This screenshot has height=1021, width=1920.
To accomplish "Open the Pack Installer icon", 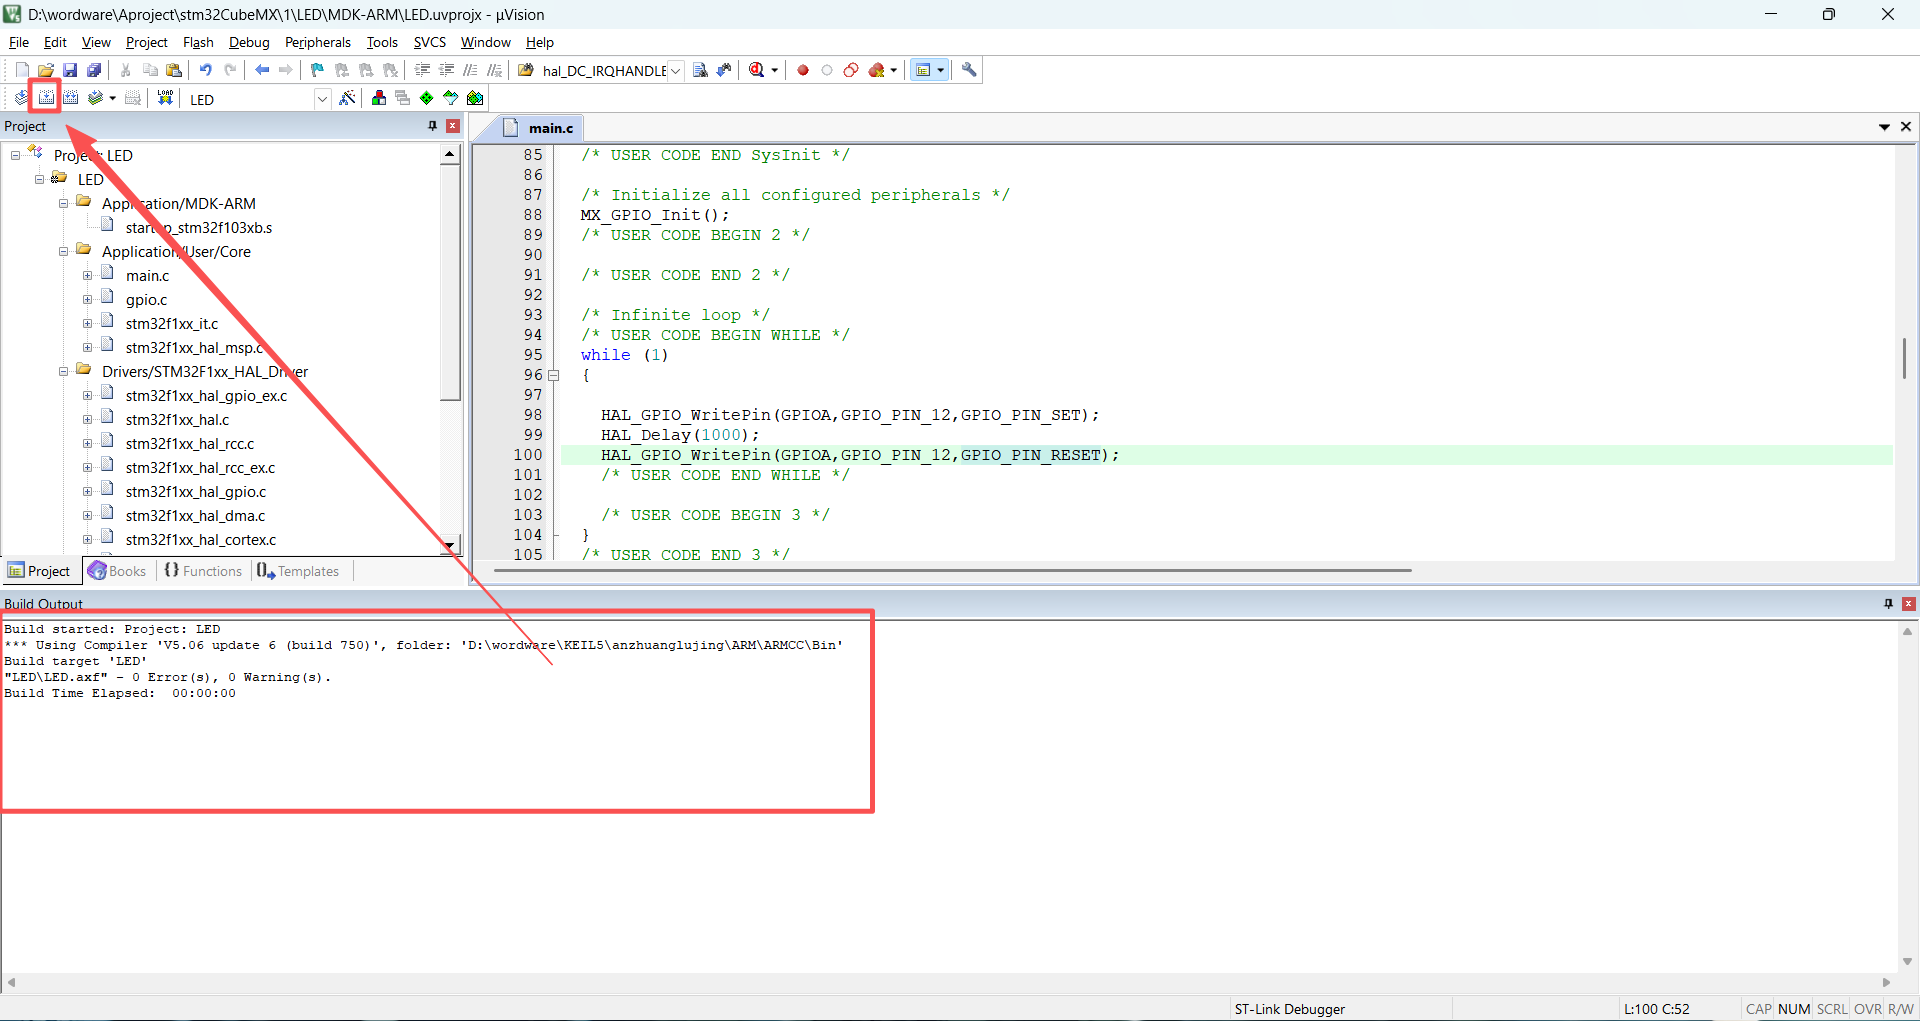I will (x=475, y=98).
